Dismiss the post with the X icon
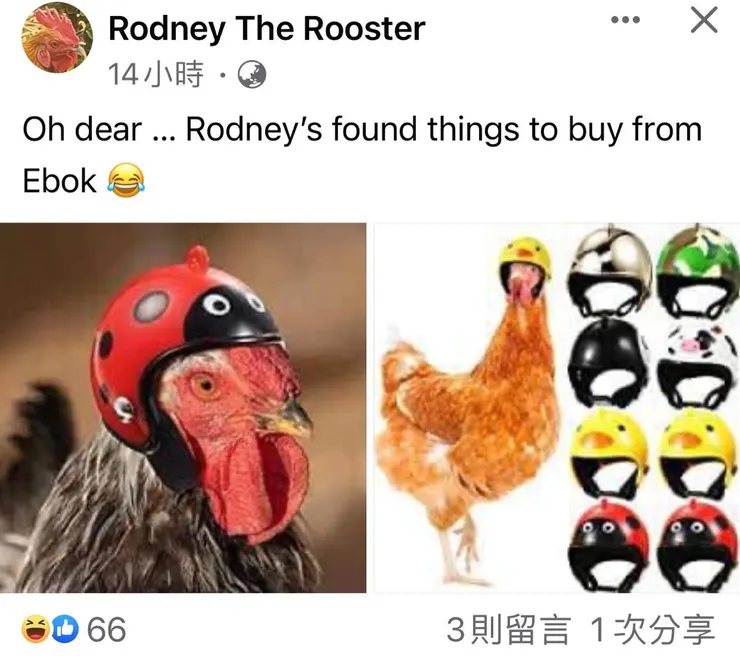This screenshot has width=740, height=661. pos(704,20)
